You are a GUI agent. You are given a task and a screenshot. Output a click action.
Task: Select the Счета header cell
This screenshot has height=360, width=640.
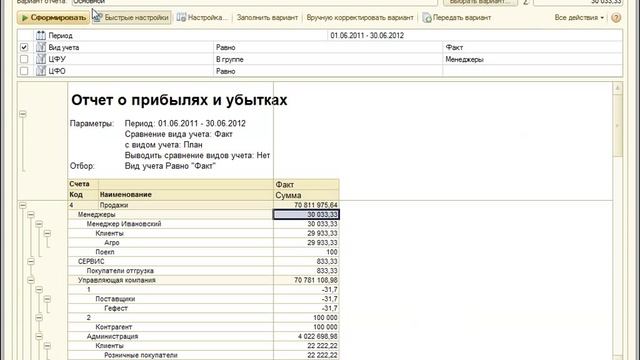(83, 184)
